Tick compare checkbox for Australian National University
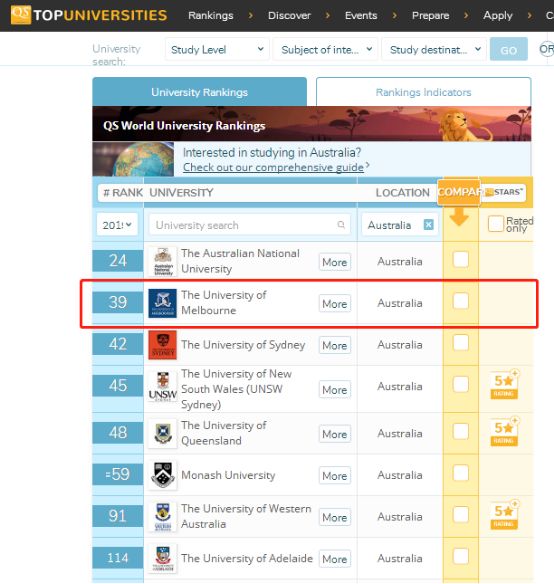Image resolution: width=554 pixels, height=584 pixels. point(460,259)
